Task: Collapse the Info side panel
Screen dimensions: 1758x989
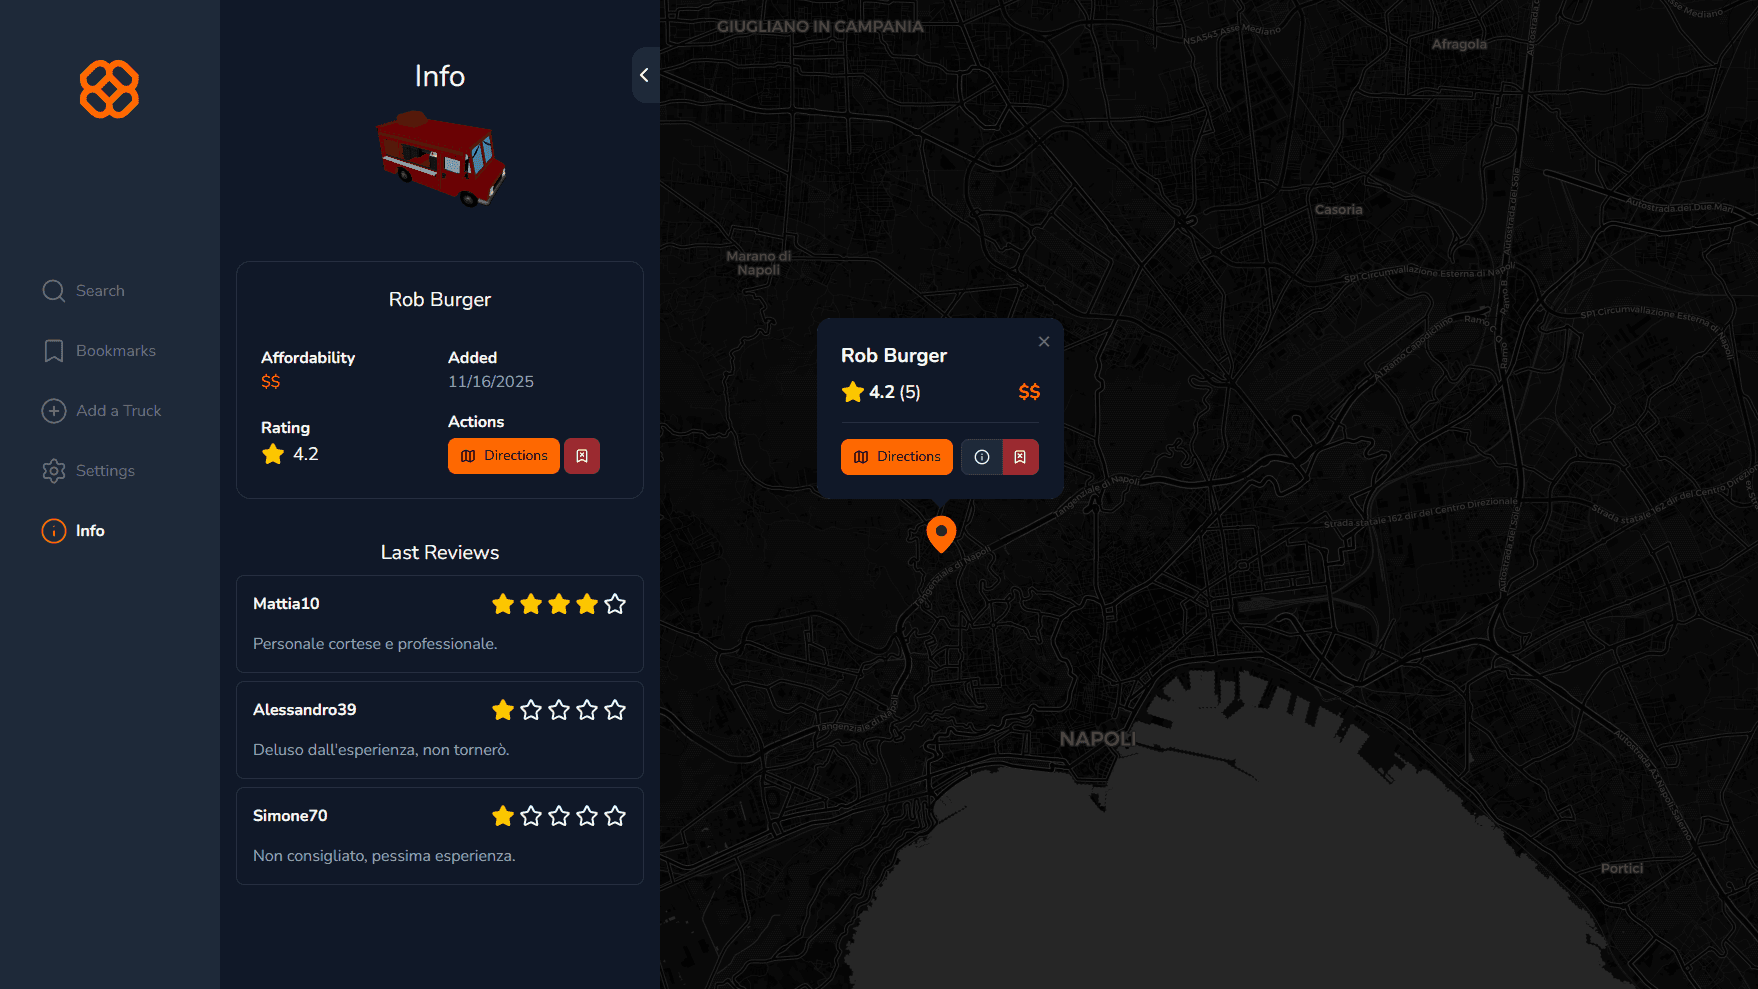Action: (x=645, y=75)
